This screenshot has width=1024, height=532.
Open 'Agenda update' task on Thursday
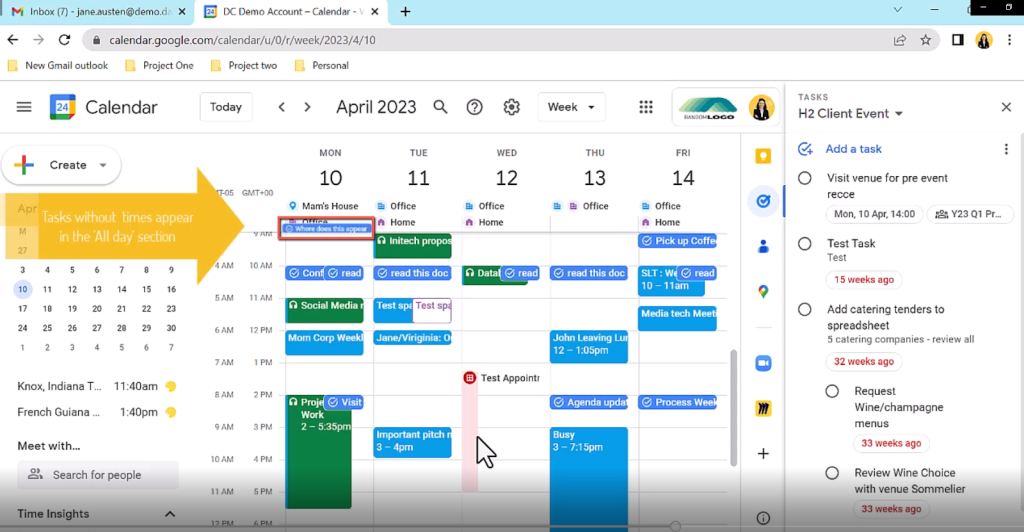589,402
